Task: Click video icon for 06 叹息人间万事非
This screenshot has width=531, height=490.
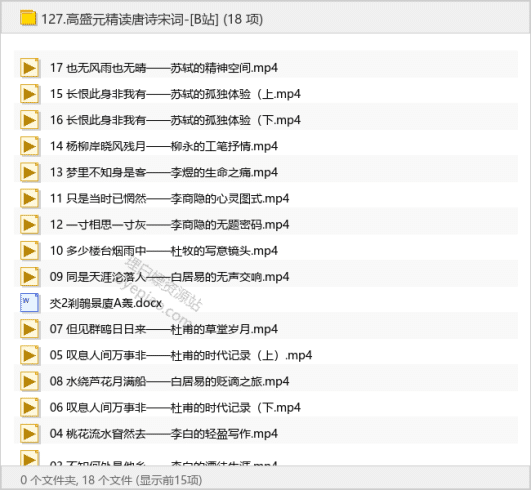Action: pos(29,407)
